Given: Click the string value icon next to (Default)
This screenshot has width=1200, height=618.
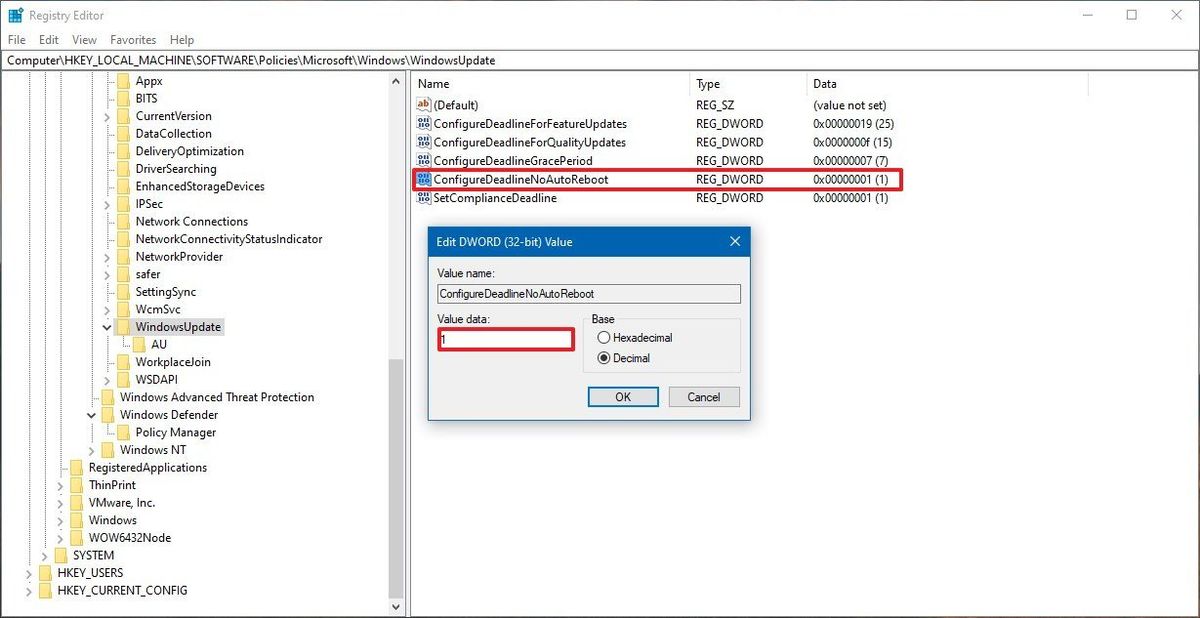Looking at the screenshot, I should (424, 104).
